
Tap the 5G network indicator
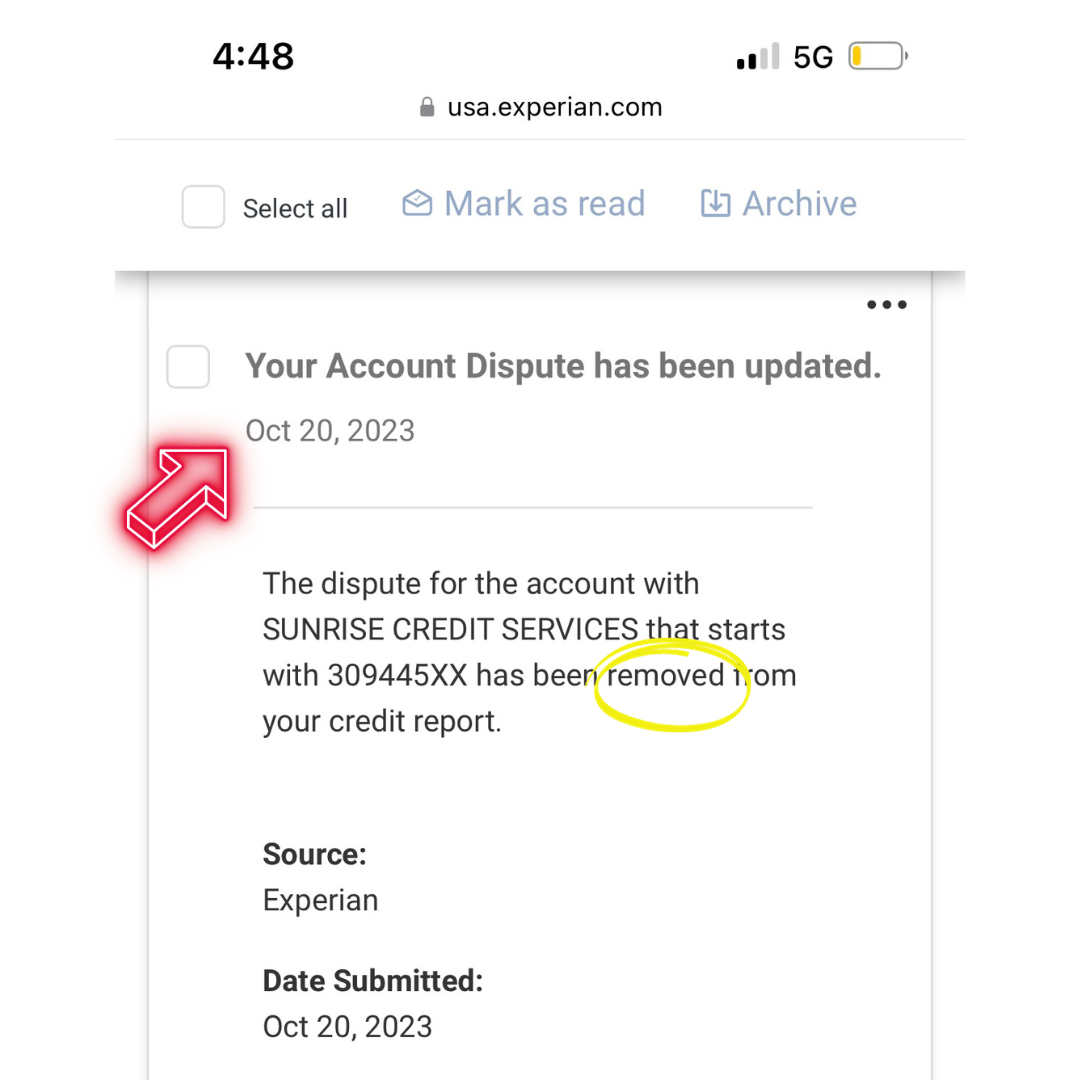coord(813,57)
